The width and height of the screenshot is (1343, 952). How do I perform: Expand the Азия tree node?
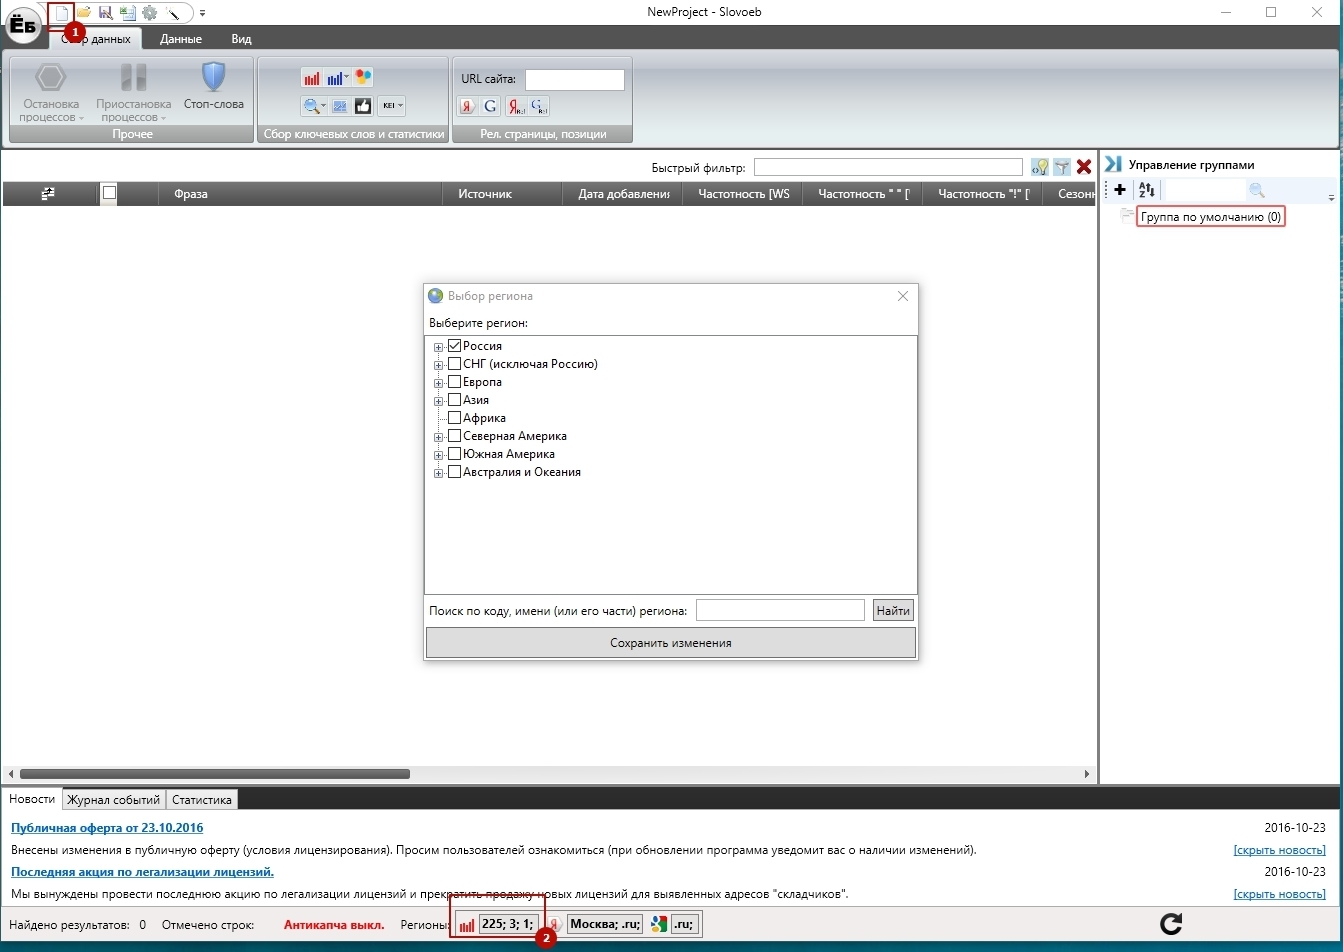click(438, 401)
